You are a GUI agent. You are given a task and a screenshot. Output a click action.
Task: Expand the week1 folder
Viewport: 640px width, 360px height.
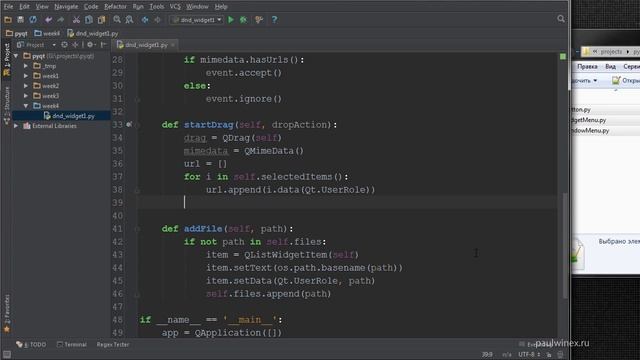[x=26, y=76]
